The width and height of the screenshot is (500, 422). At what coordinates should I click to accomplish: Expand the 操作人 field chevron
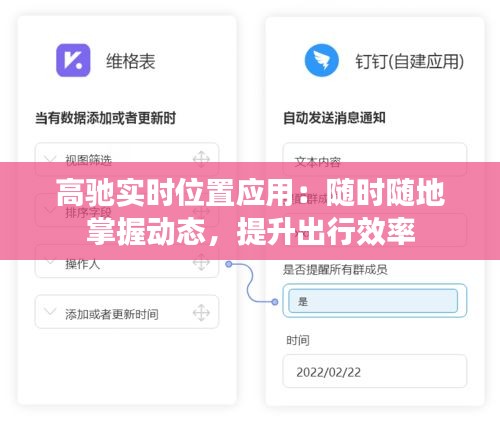pyautogui.click(x=50, y=262)
